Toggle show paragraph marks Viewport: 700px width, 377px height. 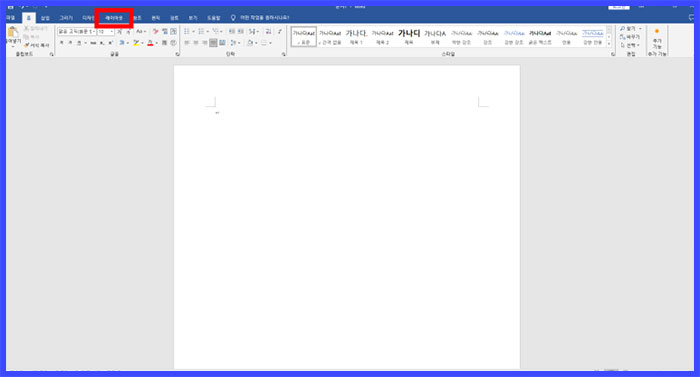pyautogui.click(x=280, y=32)
